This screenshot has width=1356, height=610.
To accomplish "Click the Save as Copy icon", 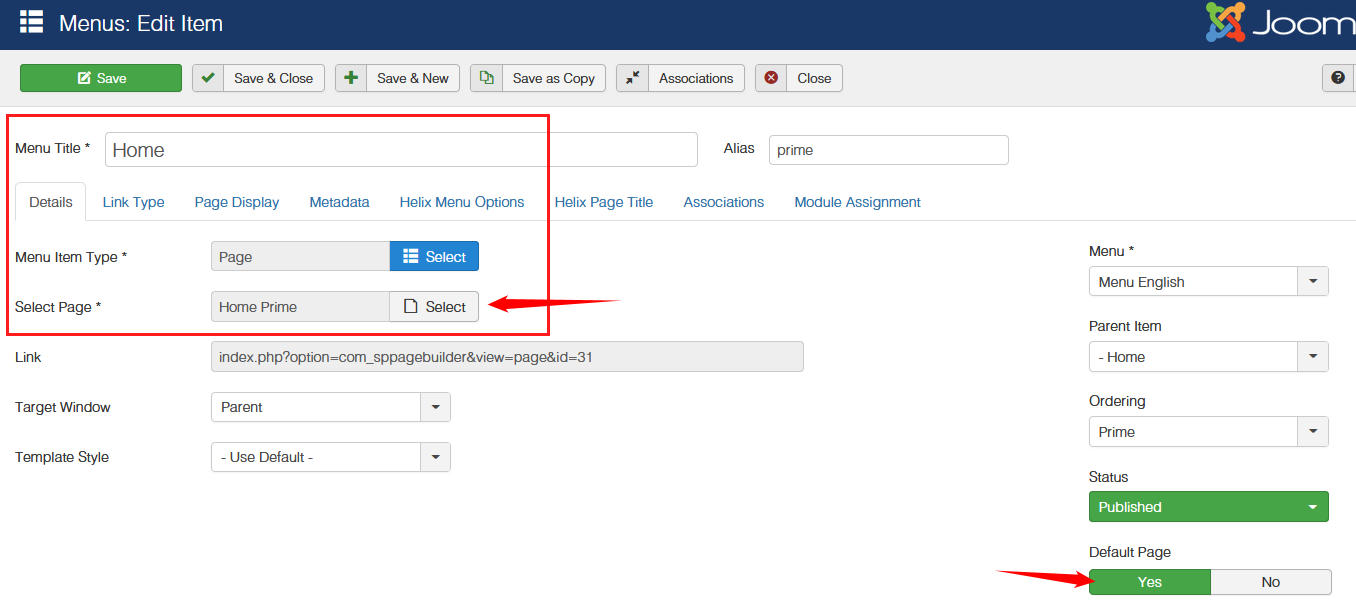I will click(x=486, y=78).
